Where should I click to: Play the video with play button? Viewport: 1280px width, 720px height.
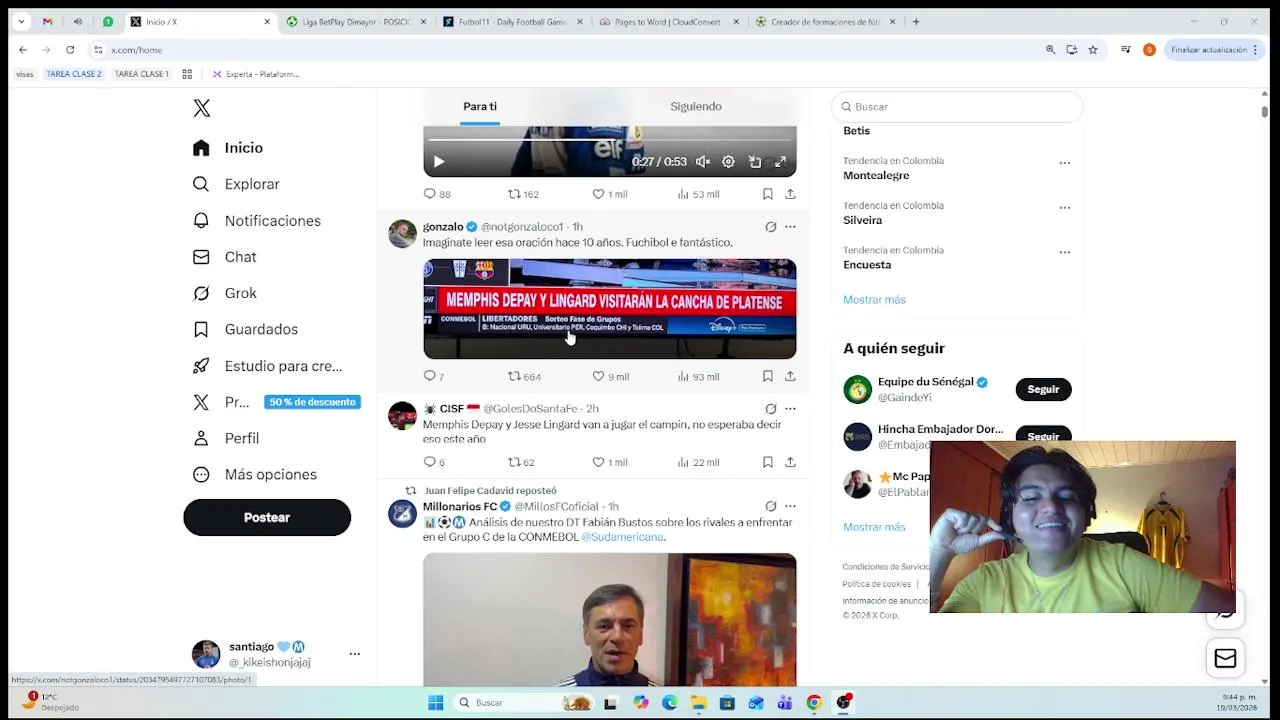click(x=438, y=162)
